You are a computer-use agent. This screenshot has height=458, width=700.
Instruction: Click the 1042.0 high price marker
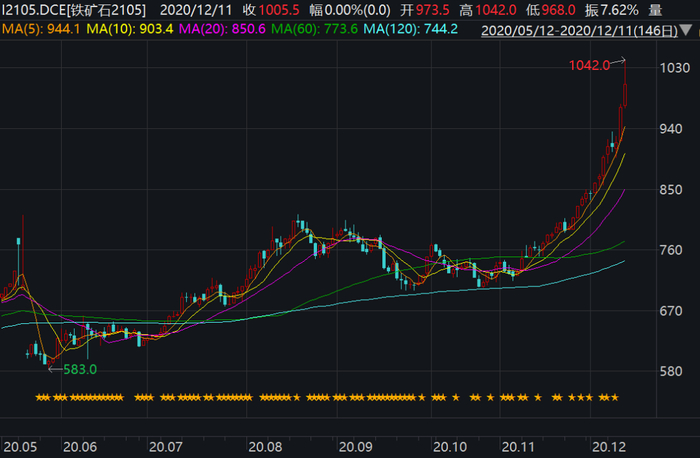click(589, 66)
